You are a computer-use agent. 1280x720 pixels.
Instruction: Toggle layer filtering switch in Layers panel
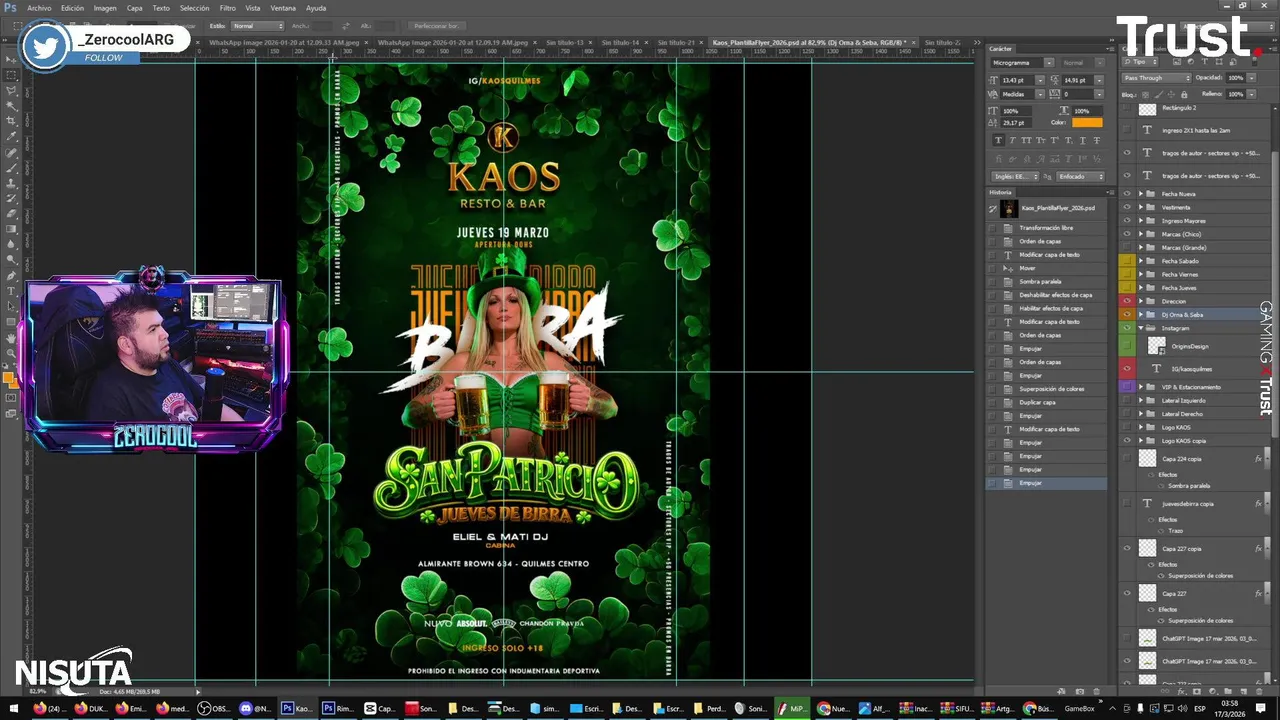pos(1254,62)
